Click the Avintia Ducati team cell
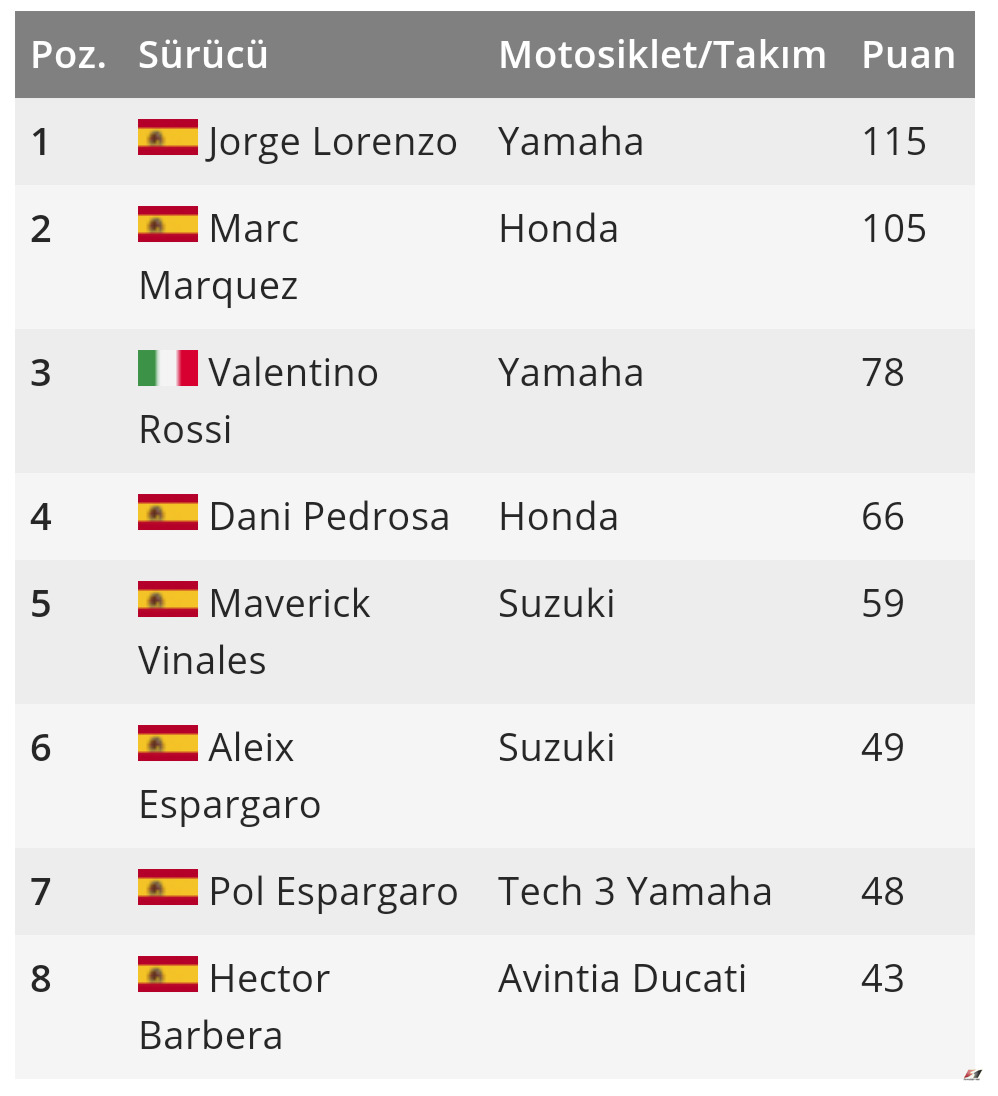 (622, 979)
